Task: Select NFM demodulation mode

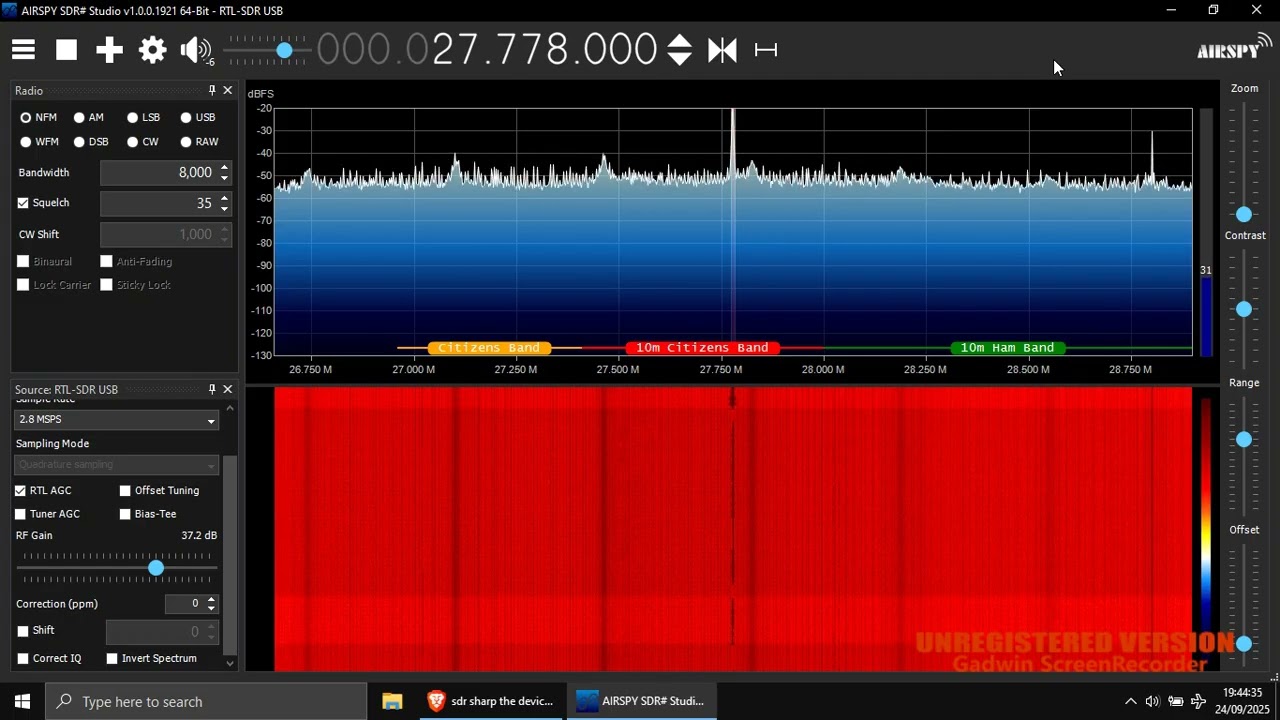Action: click(x=39, y=117)
